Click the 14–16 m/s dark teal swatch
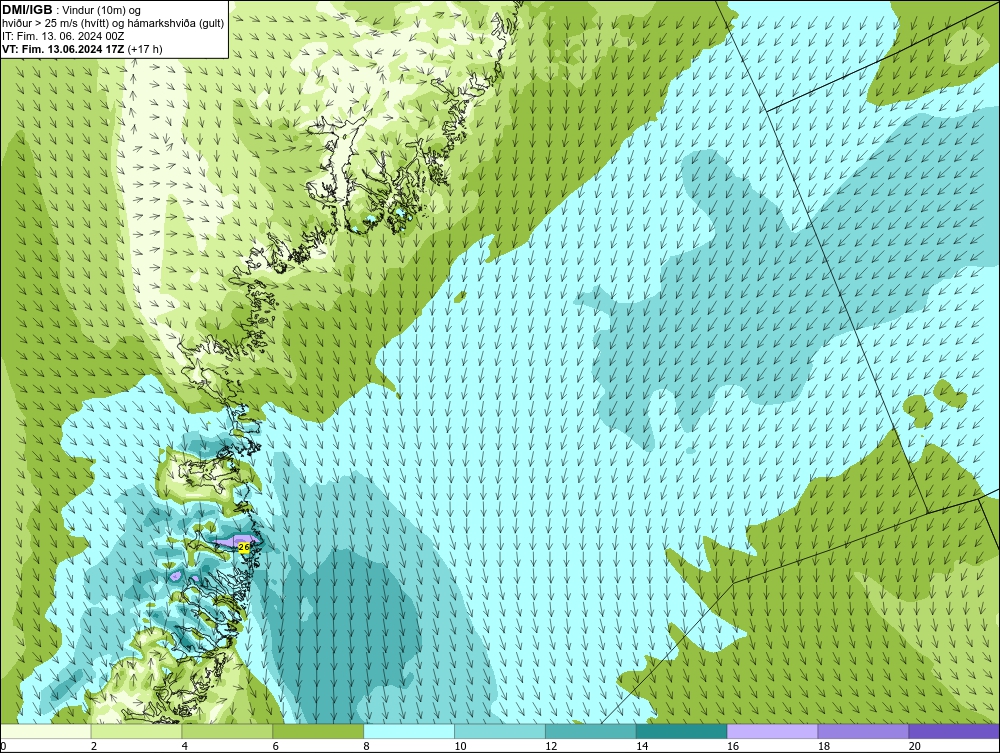 682,731
